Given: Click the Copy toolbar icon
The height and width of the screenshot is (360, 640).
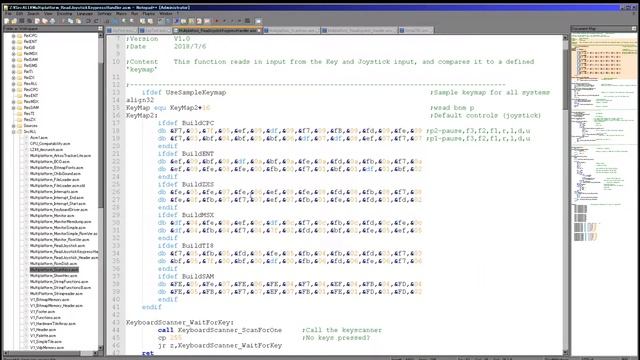Looking at the screenshot, I should tap(70, 21).
